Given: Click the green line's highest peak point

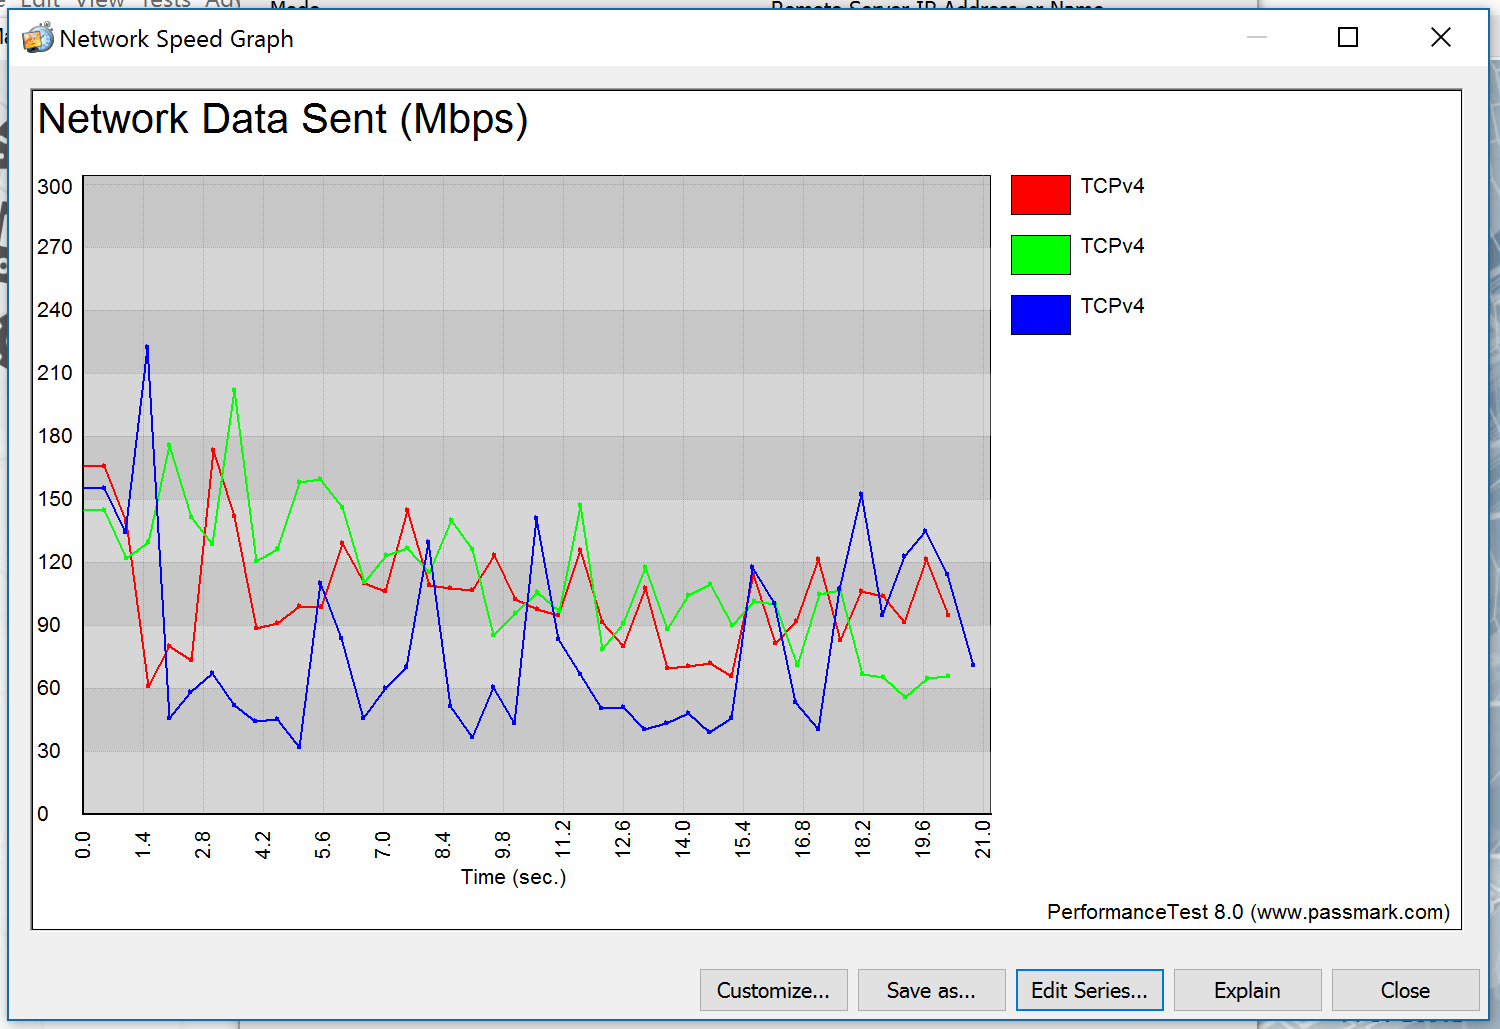Looking at the screenshot, I should 234,390.
